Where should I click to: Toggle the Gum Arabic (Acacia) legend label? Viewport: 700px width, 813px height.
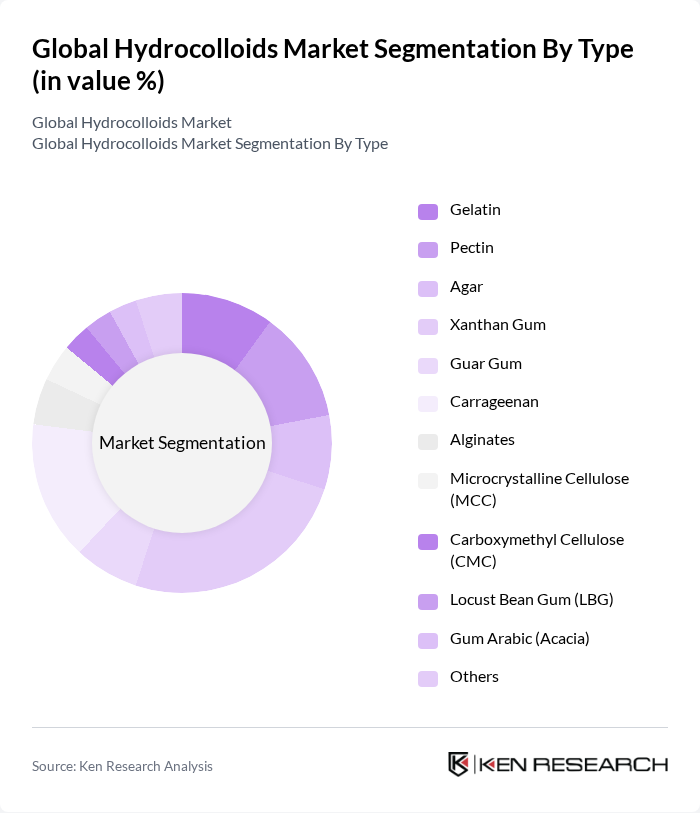point(519,638)
